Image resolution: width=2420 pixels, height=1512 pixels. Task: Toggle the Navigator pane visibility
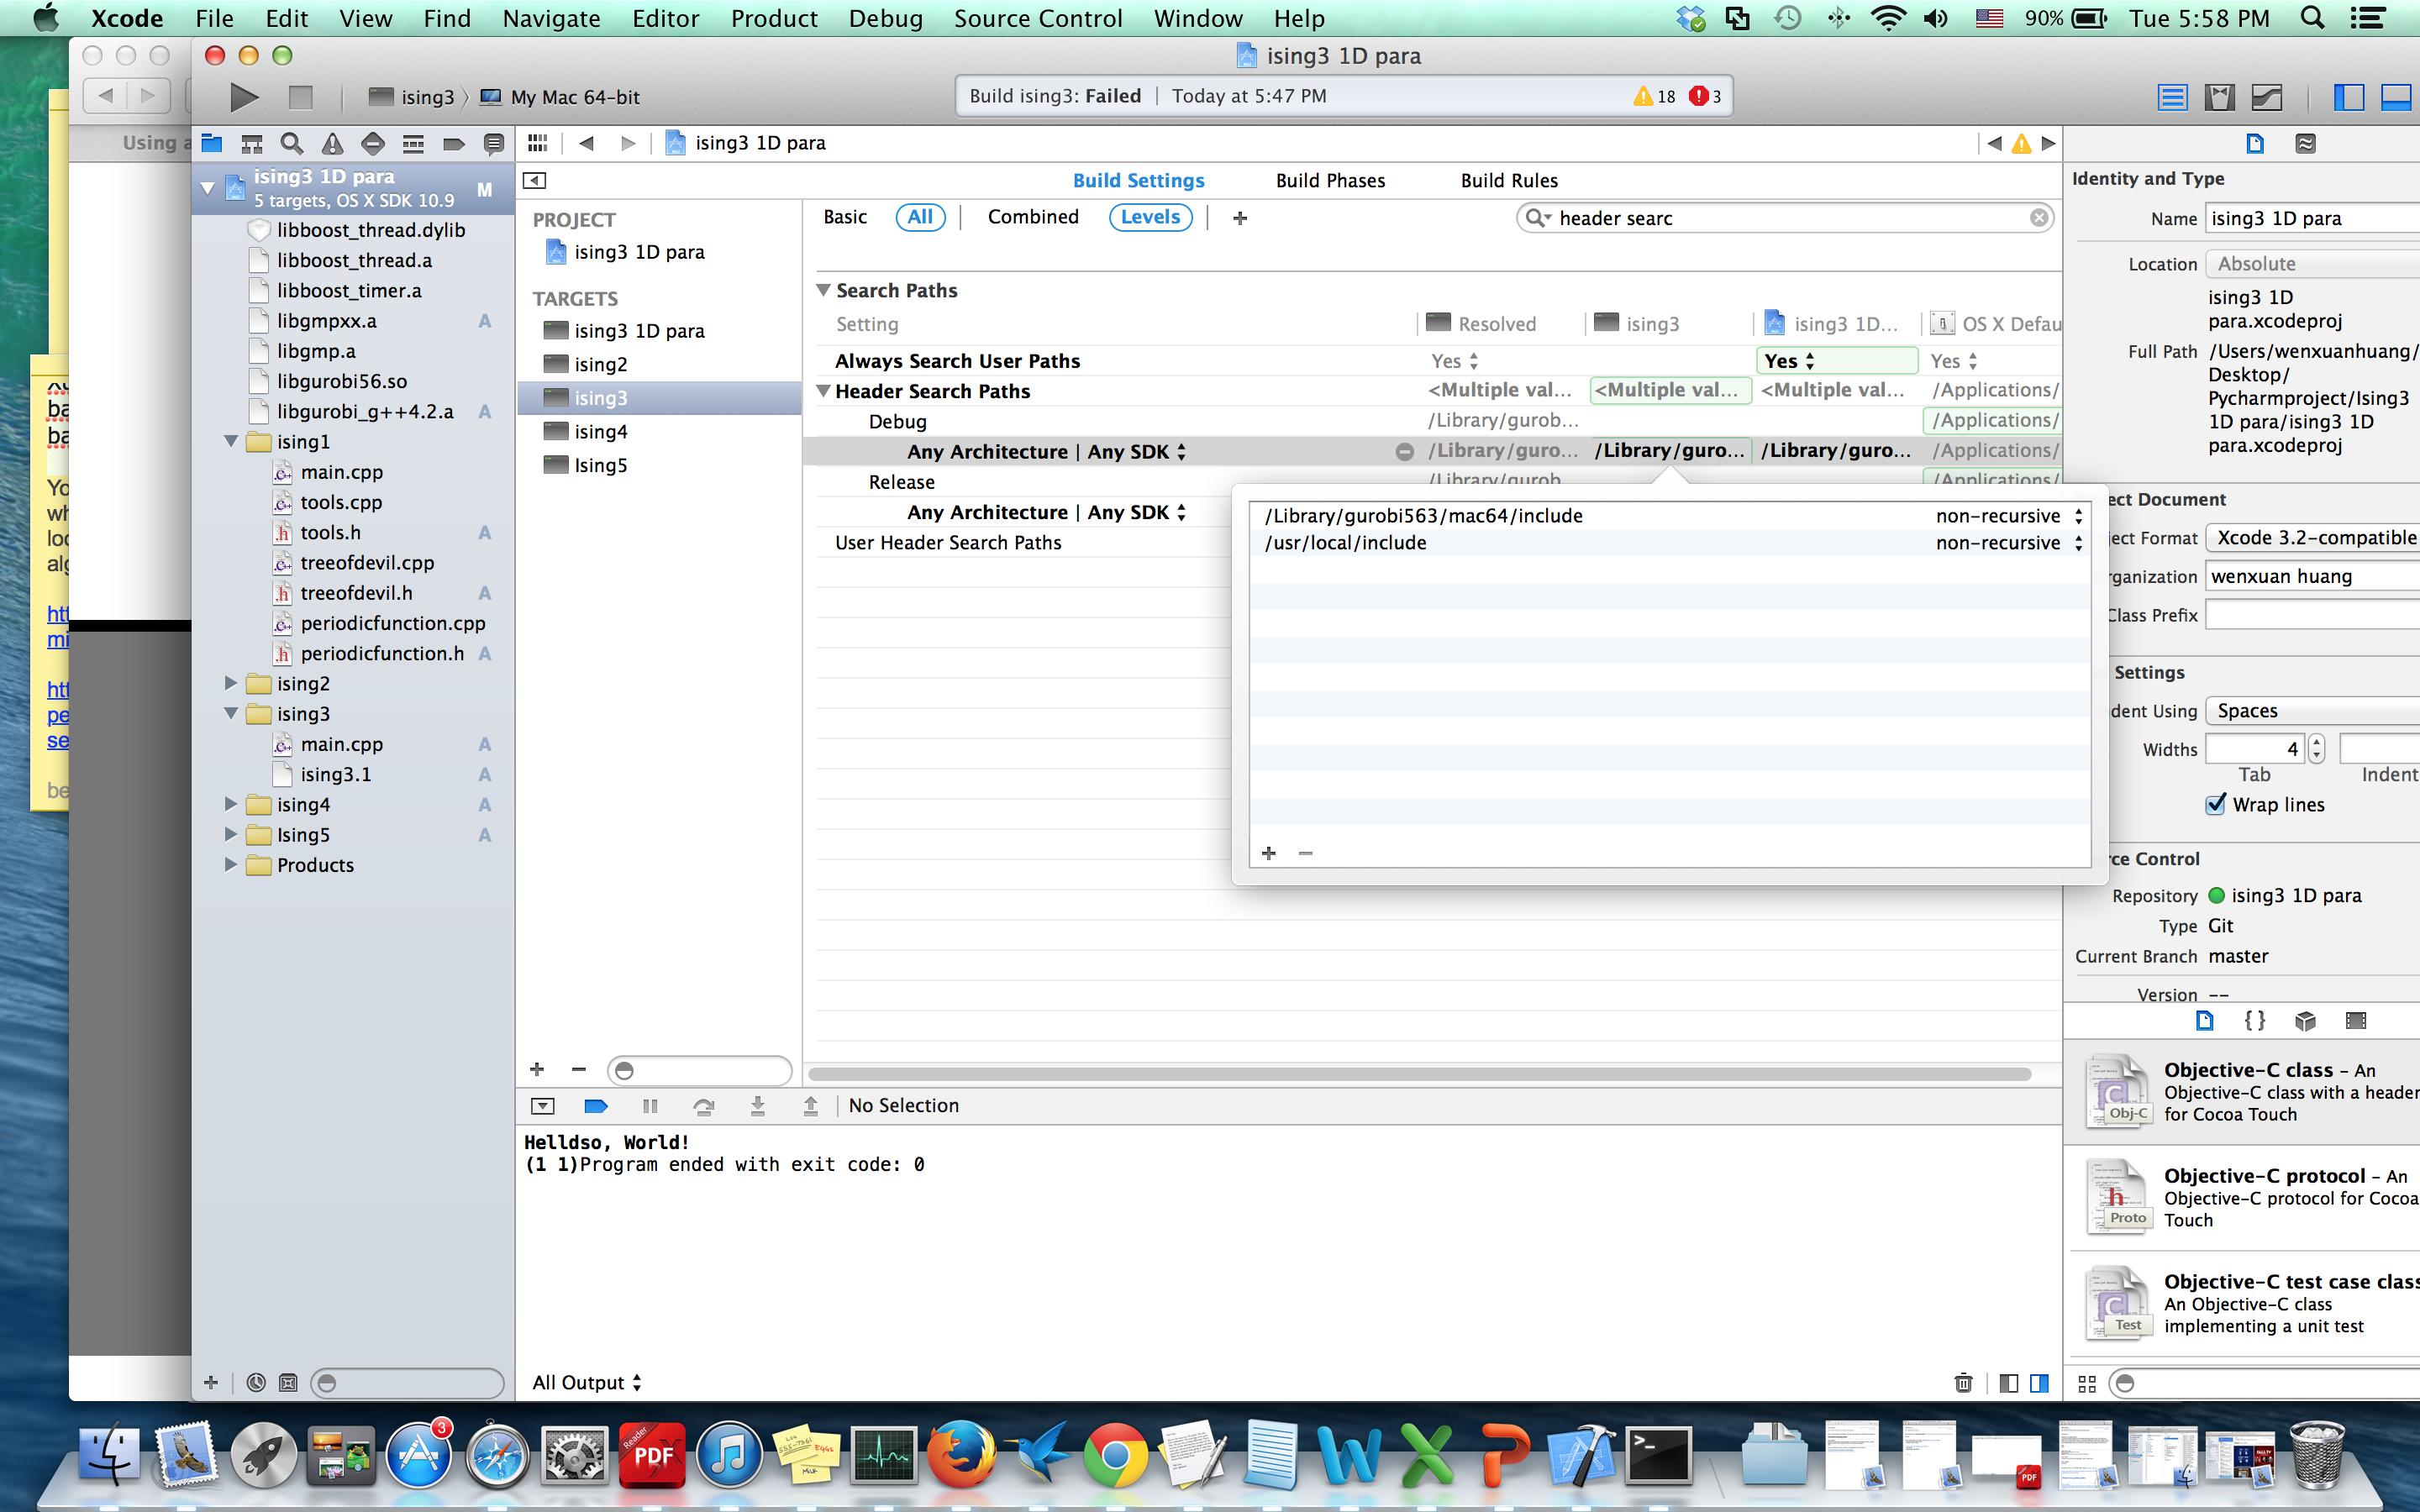click(2348, 97)
